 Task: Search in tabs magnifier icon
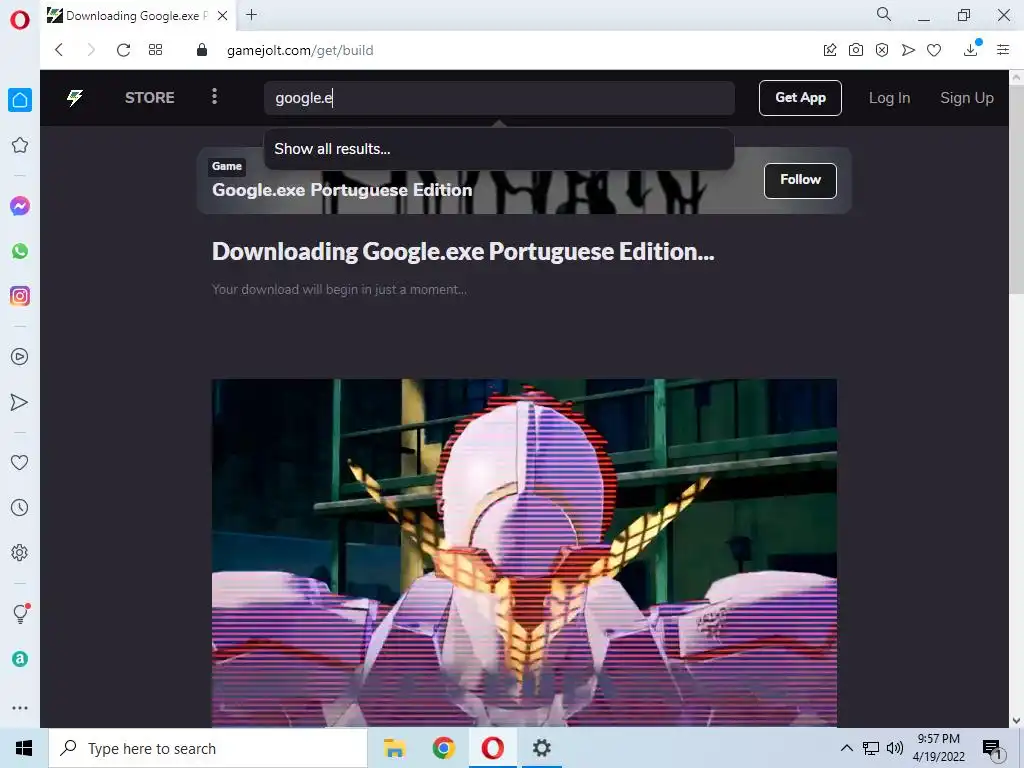[884, 14]
